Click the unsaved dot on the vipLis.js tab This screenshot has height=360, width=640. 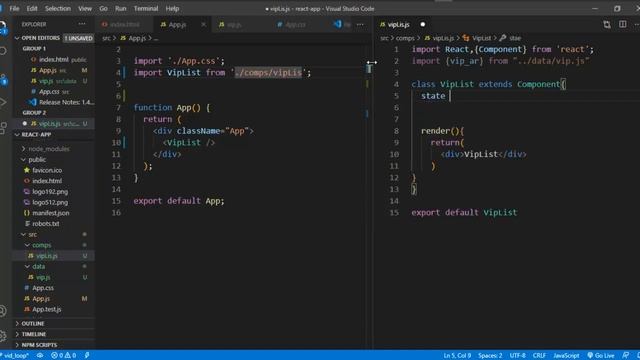coord(422,24)
